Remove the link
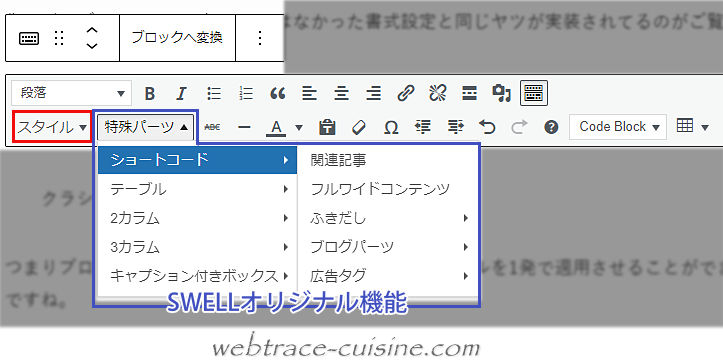 click(437, 94)
